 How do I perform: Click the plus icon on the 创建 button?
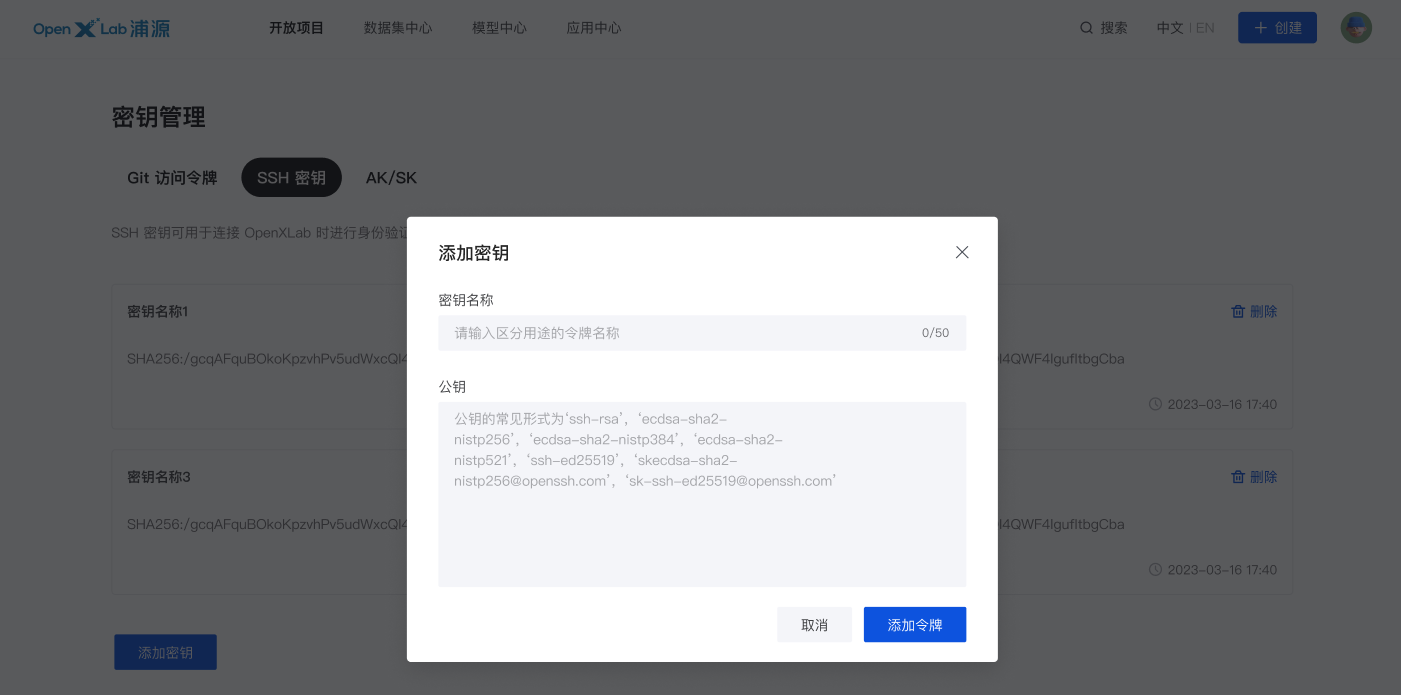1259,28
